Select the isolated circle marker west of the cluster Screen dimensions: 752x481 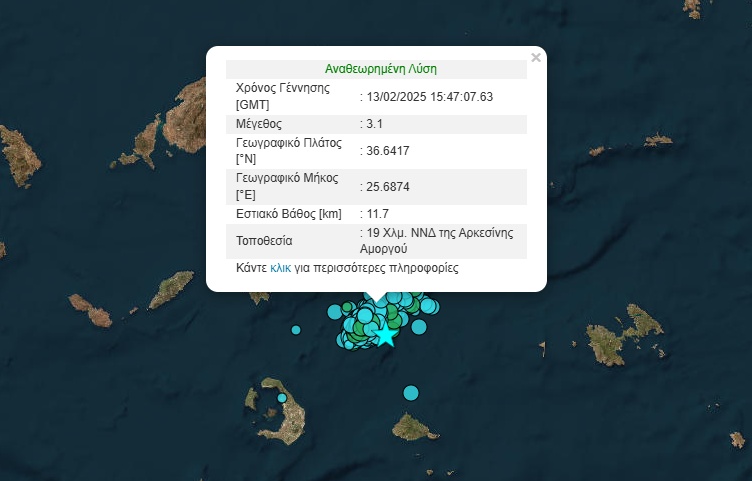[296, 330]
